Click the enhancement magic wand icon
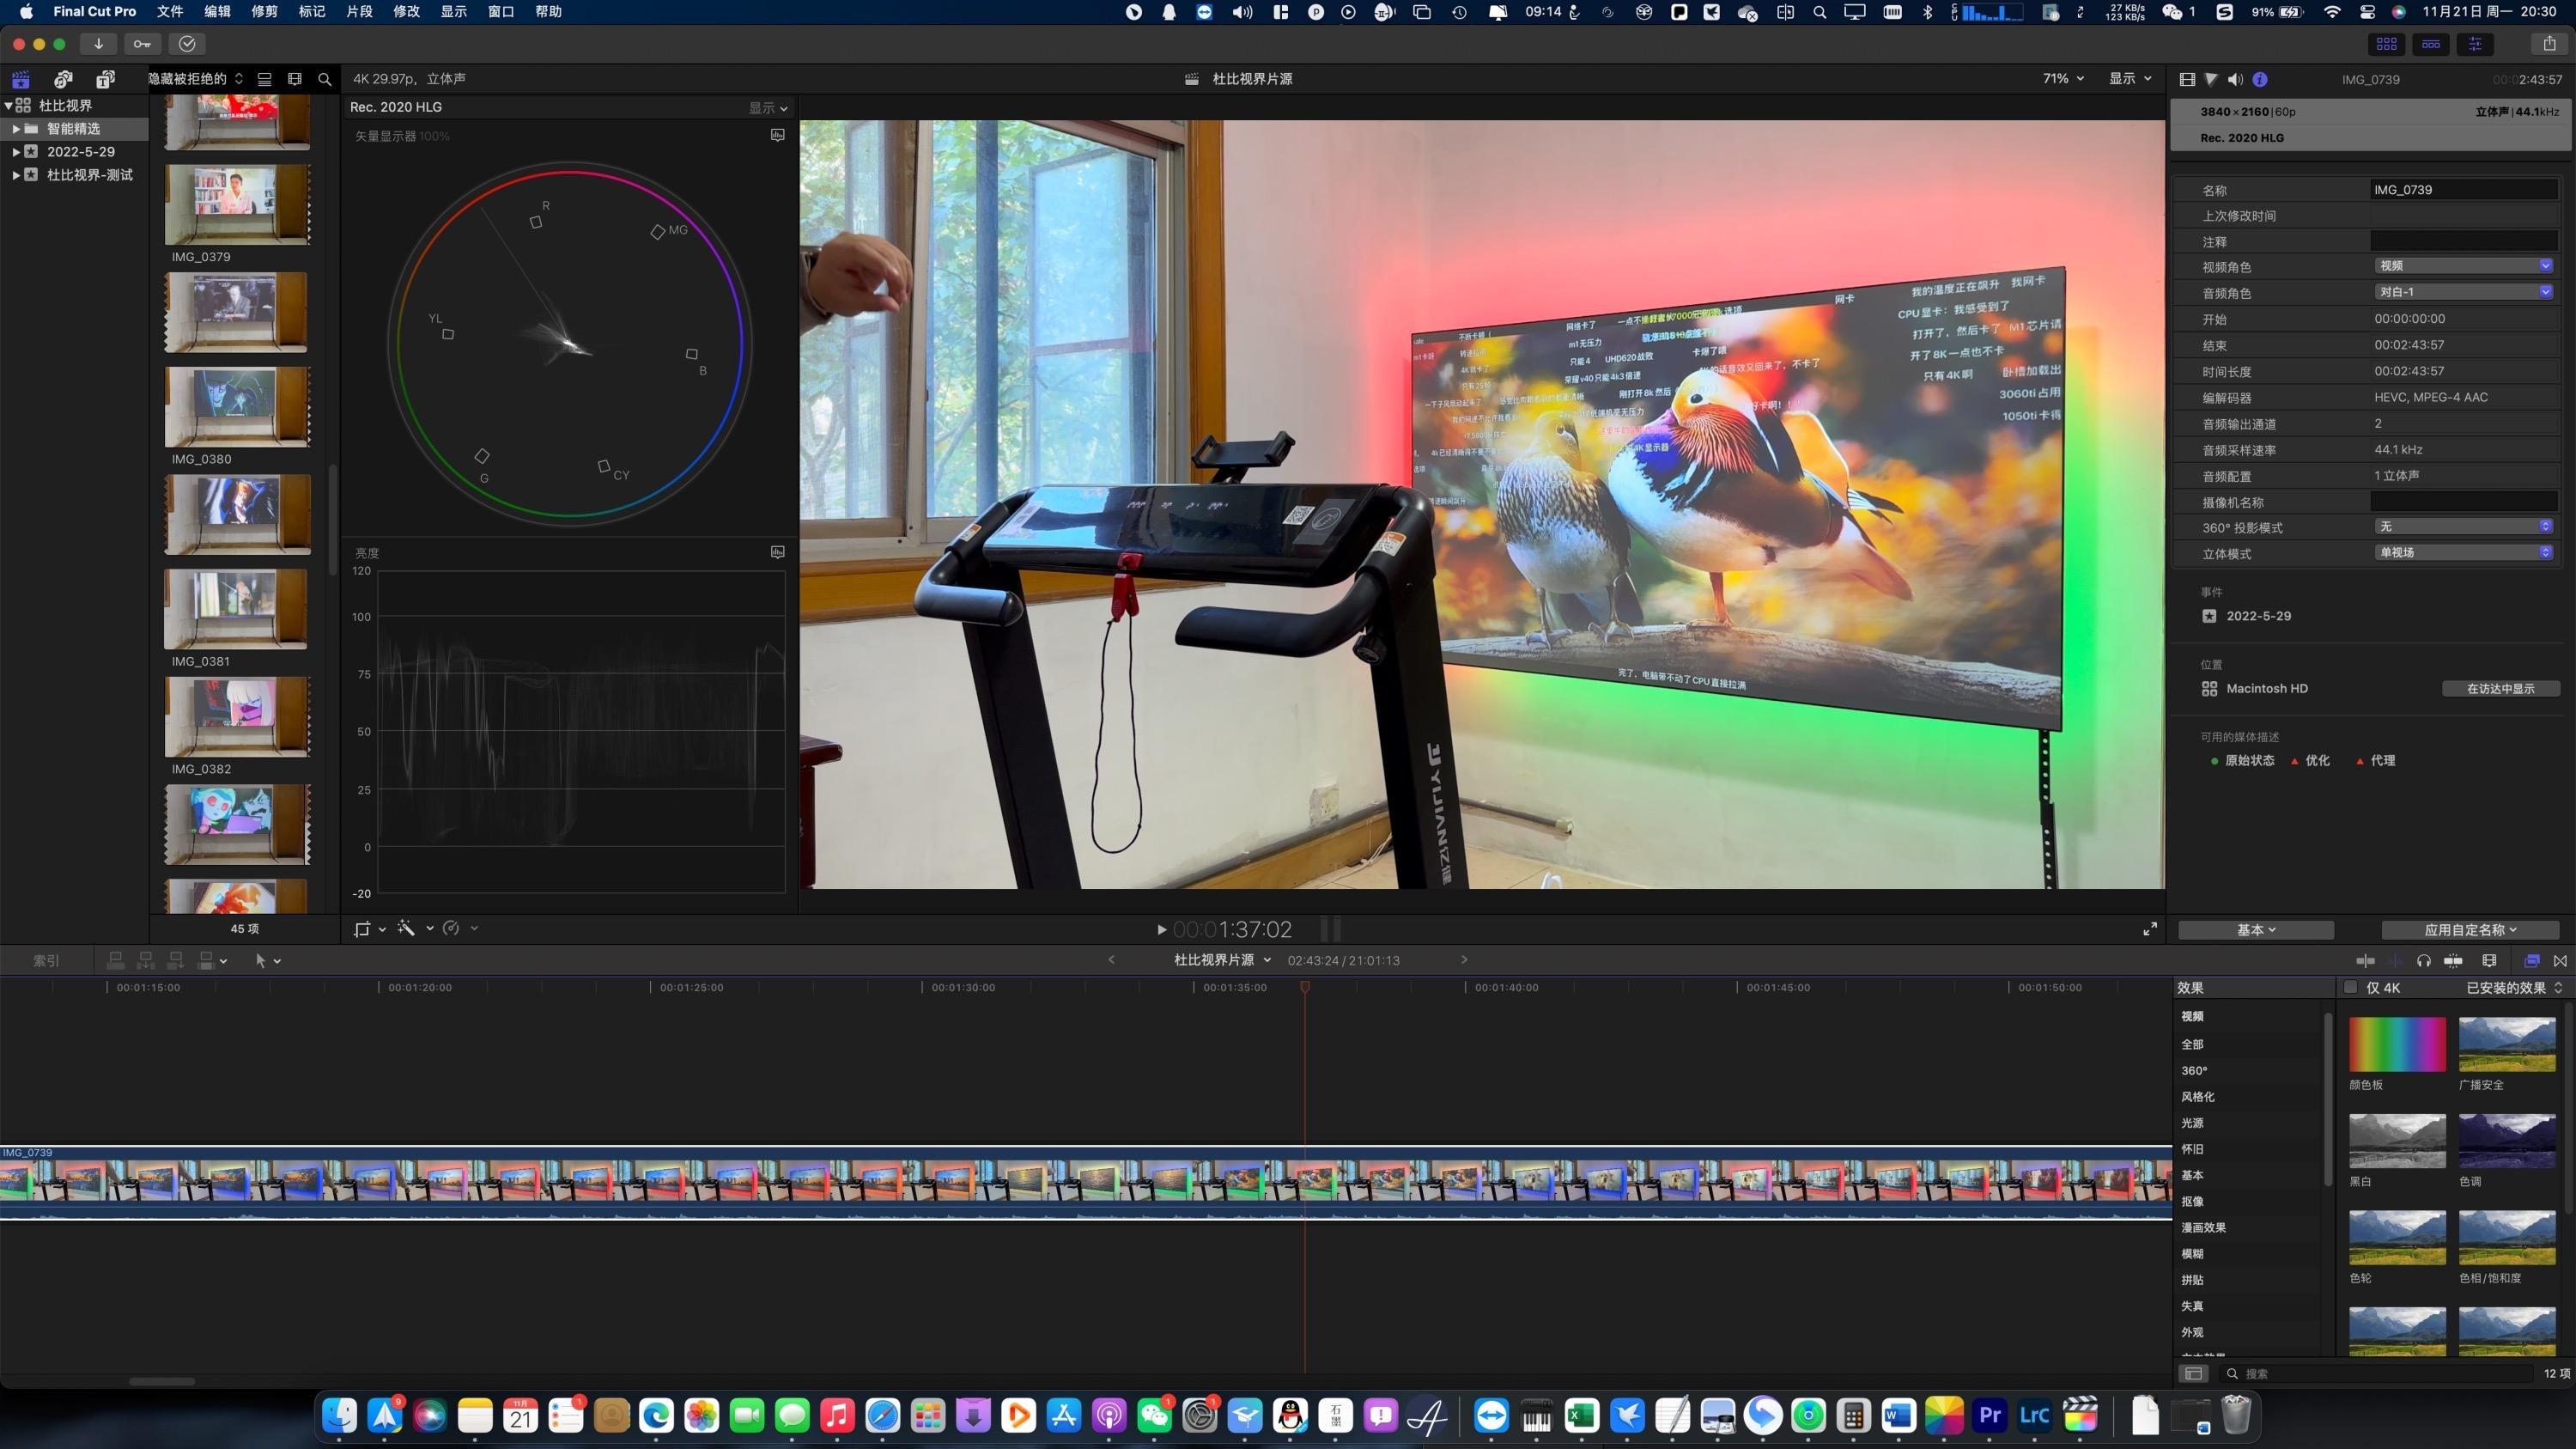2576x1449 pixels. coord(406,929)
